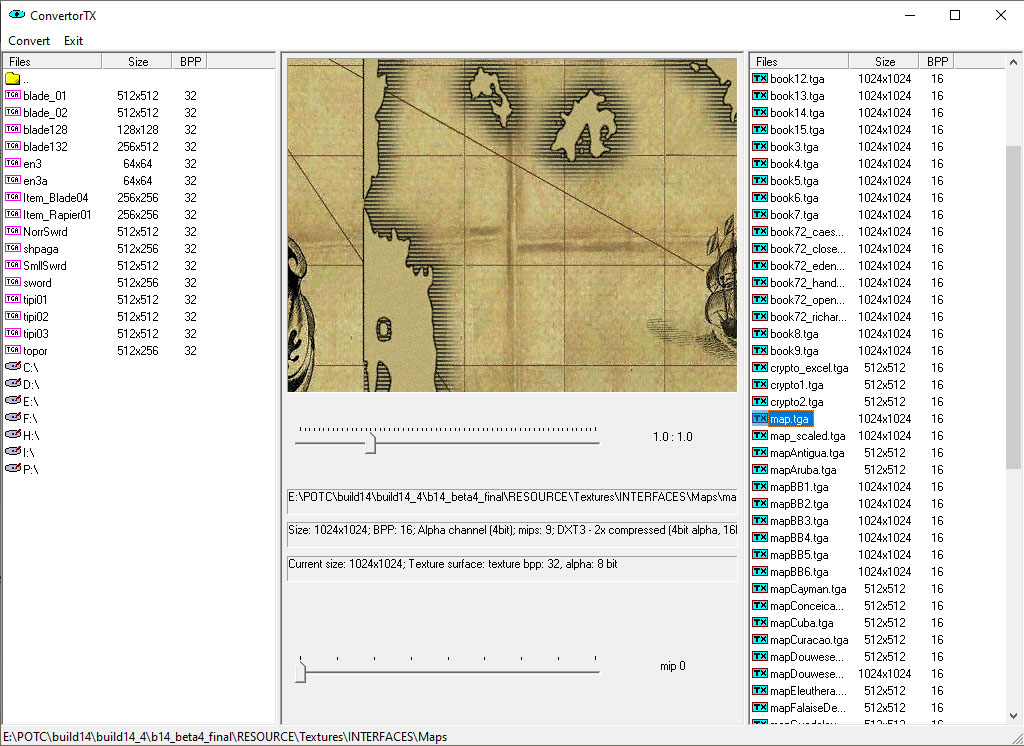The image size is (1024, 746).
Task: Click the map texture preview image
Action: 512,225
